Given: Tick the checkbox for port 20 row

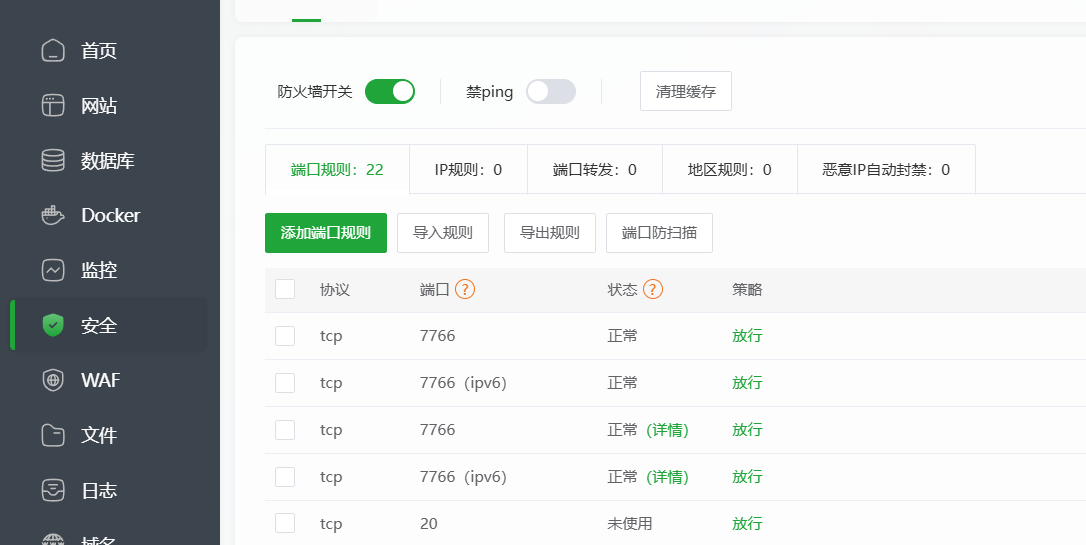Looking at the screenshot, I should click(x=285, y=523).
